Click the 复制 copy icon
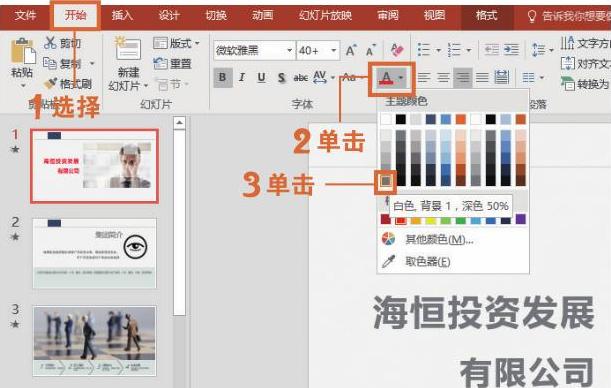Viewport: 611px width, 388px height. point(50,63)
